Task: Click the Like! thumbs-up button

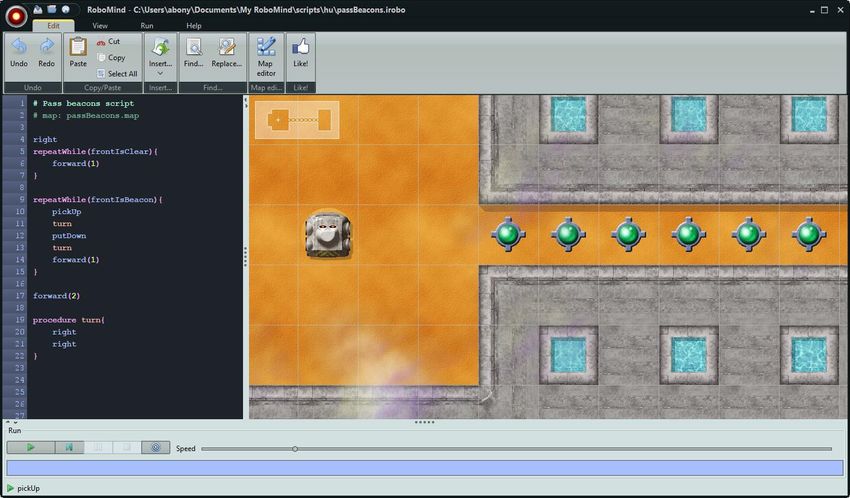Action: [x=301, y=53]
